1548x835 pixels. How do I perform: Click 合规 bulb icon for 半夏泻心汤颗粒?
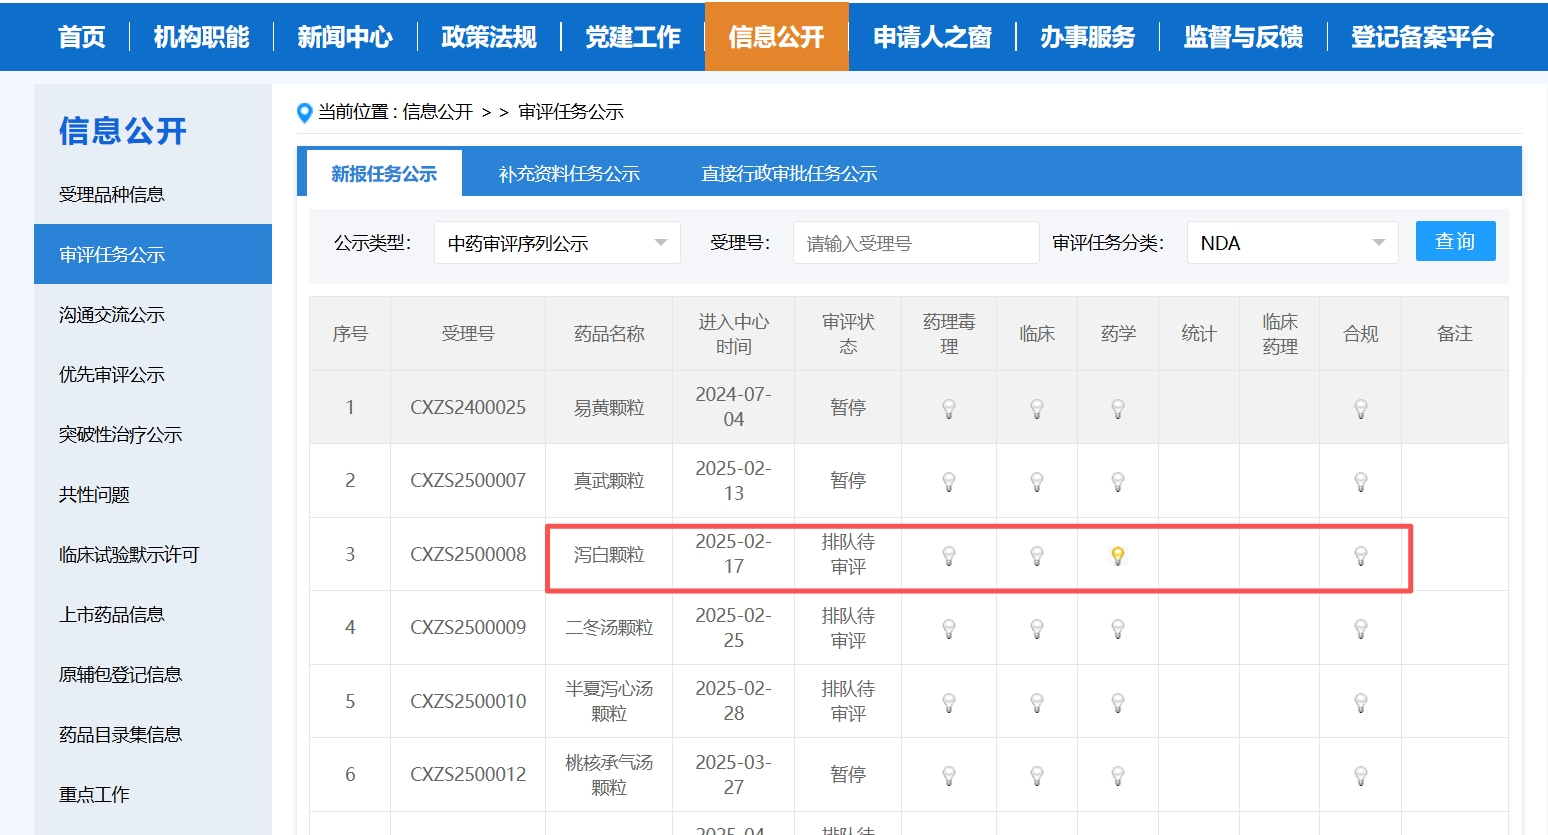point(1361,703)
